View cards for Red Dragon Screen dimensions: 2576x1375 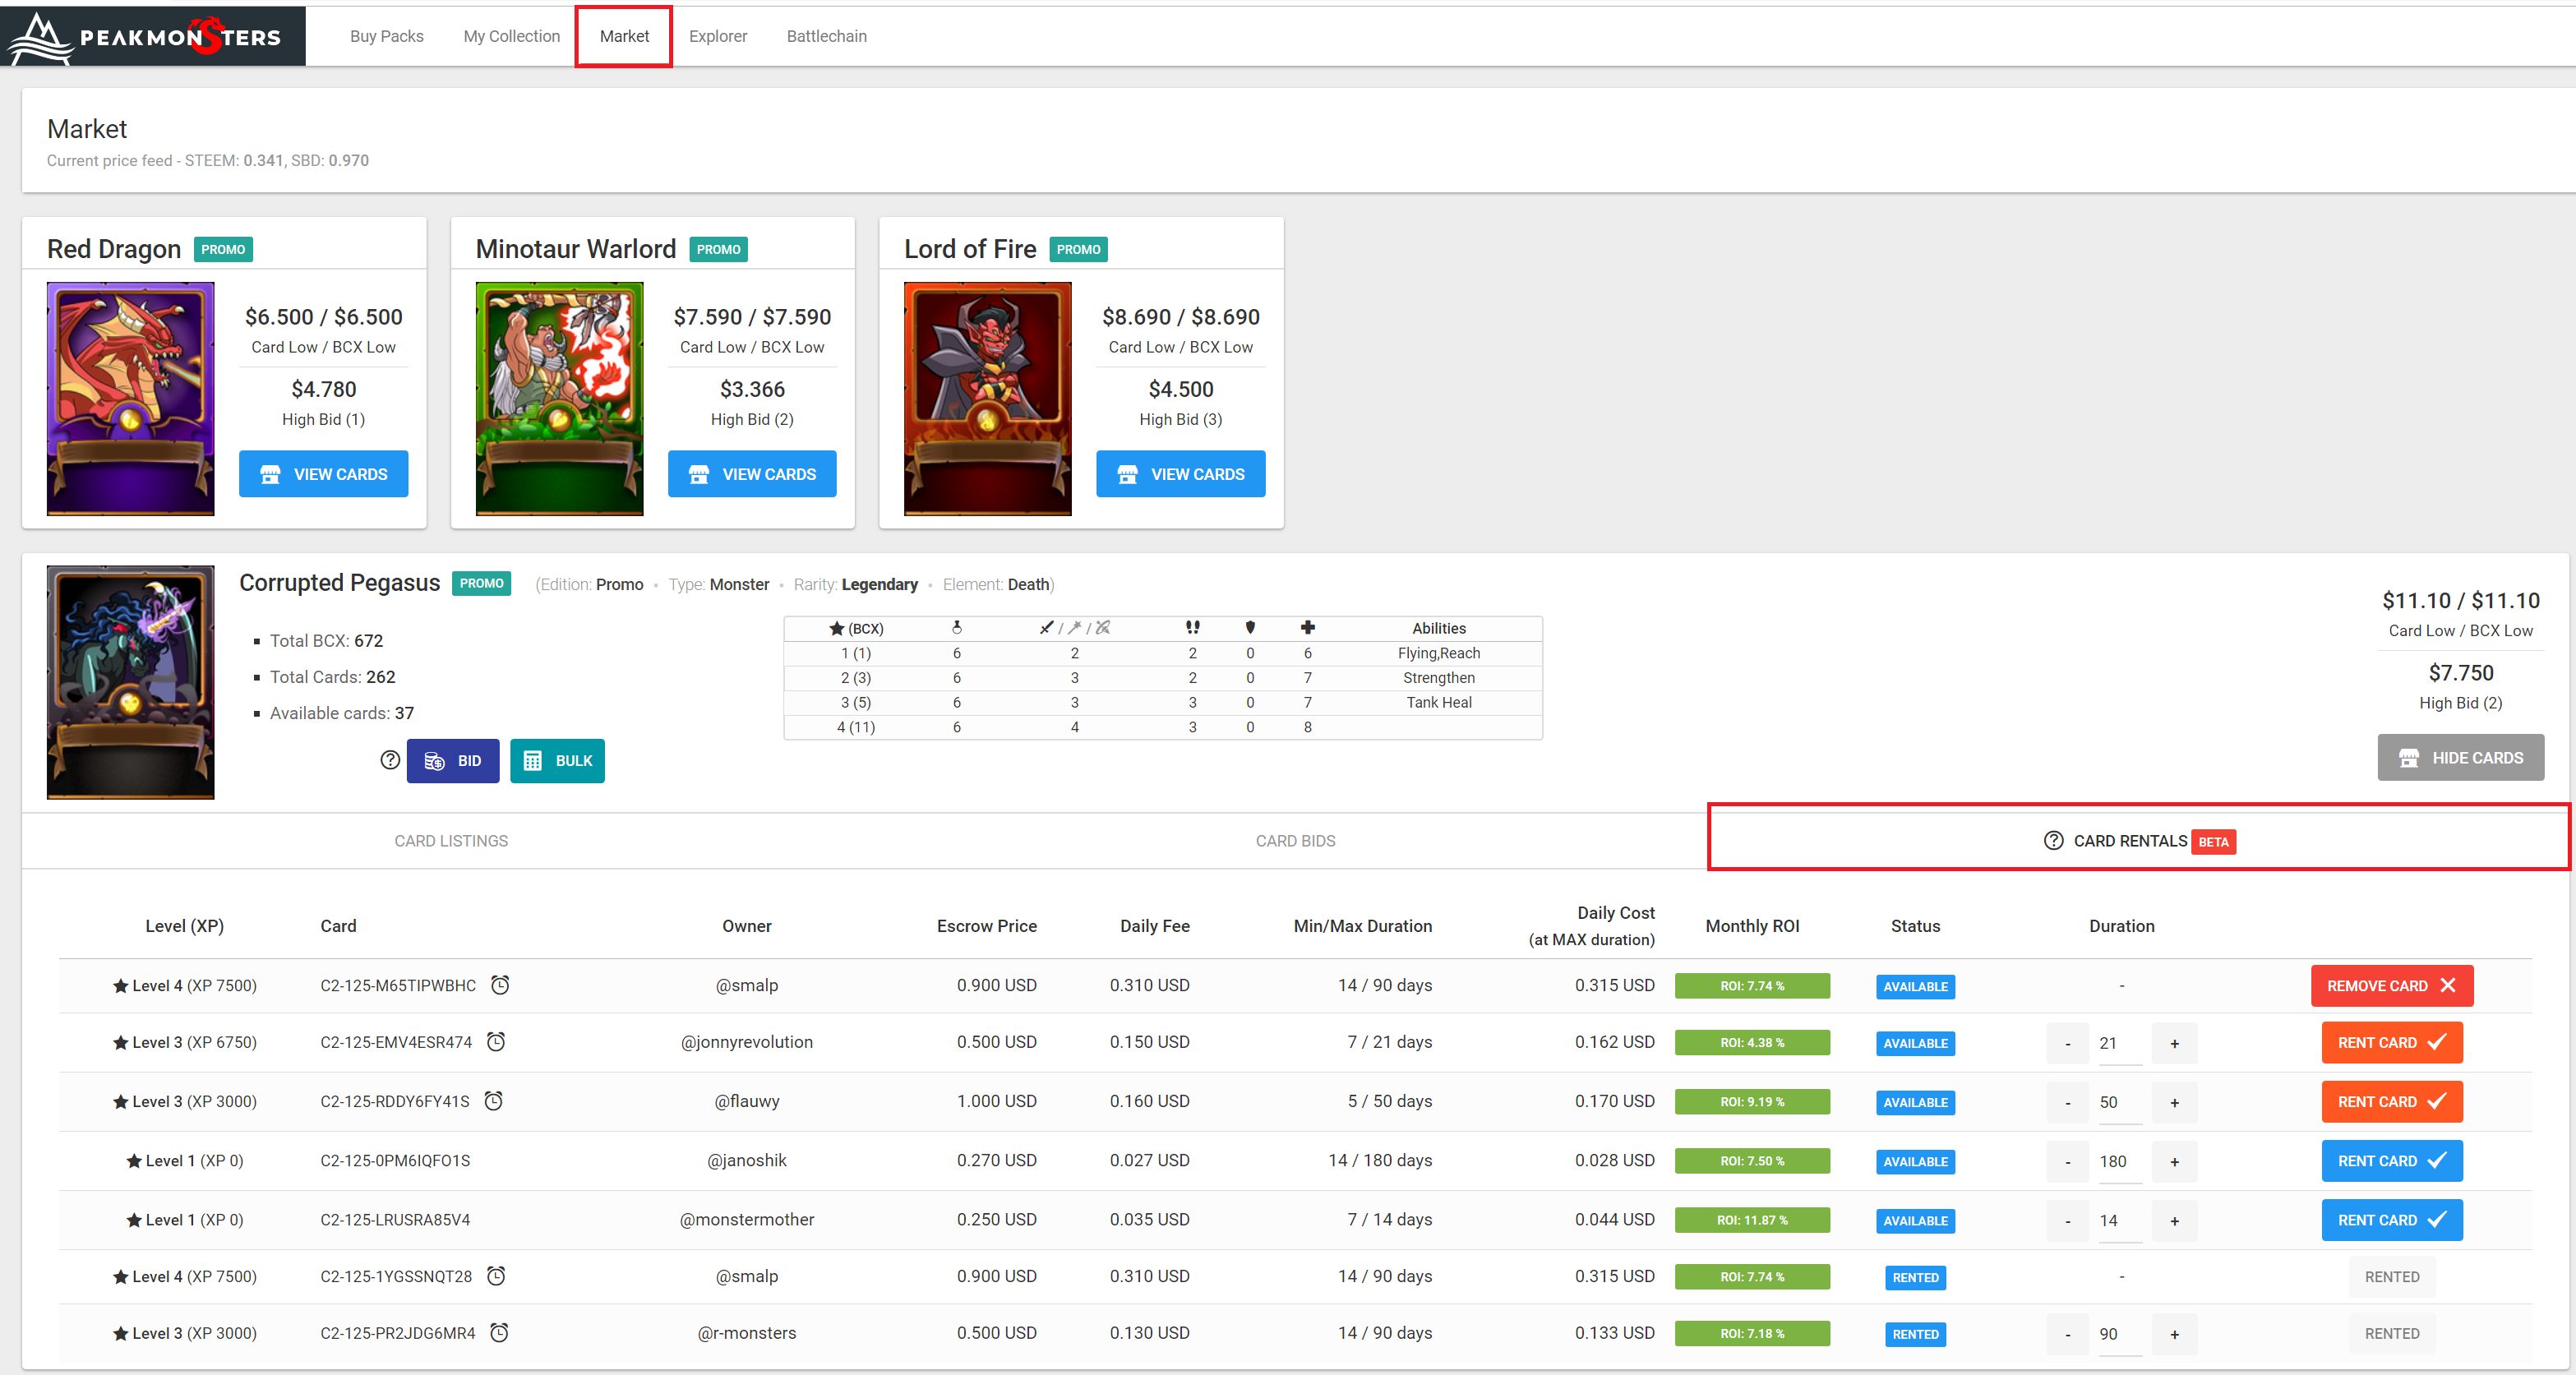(323, 474)
